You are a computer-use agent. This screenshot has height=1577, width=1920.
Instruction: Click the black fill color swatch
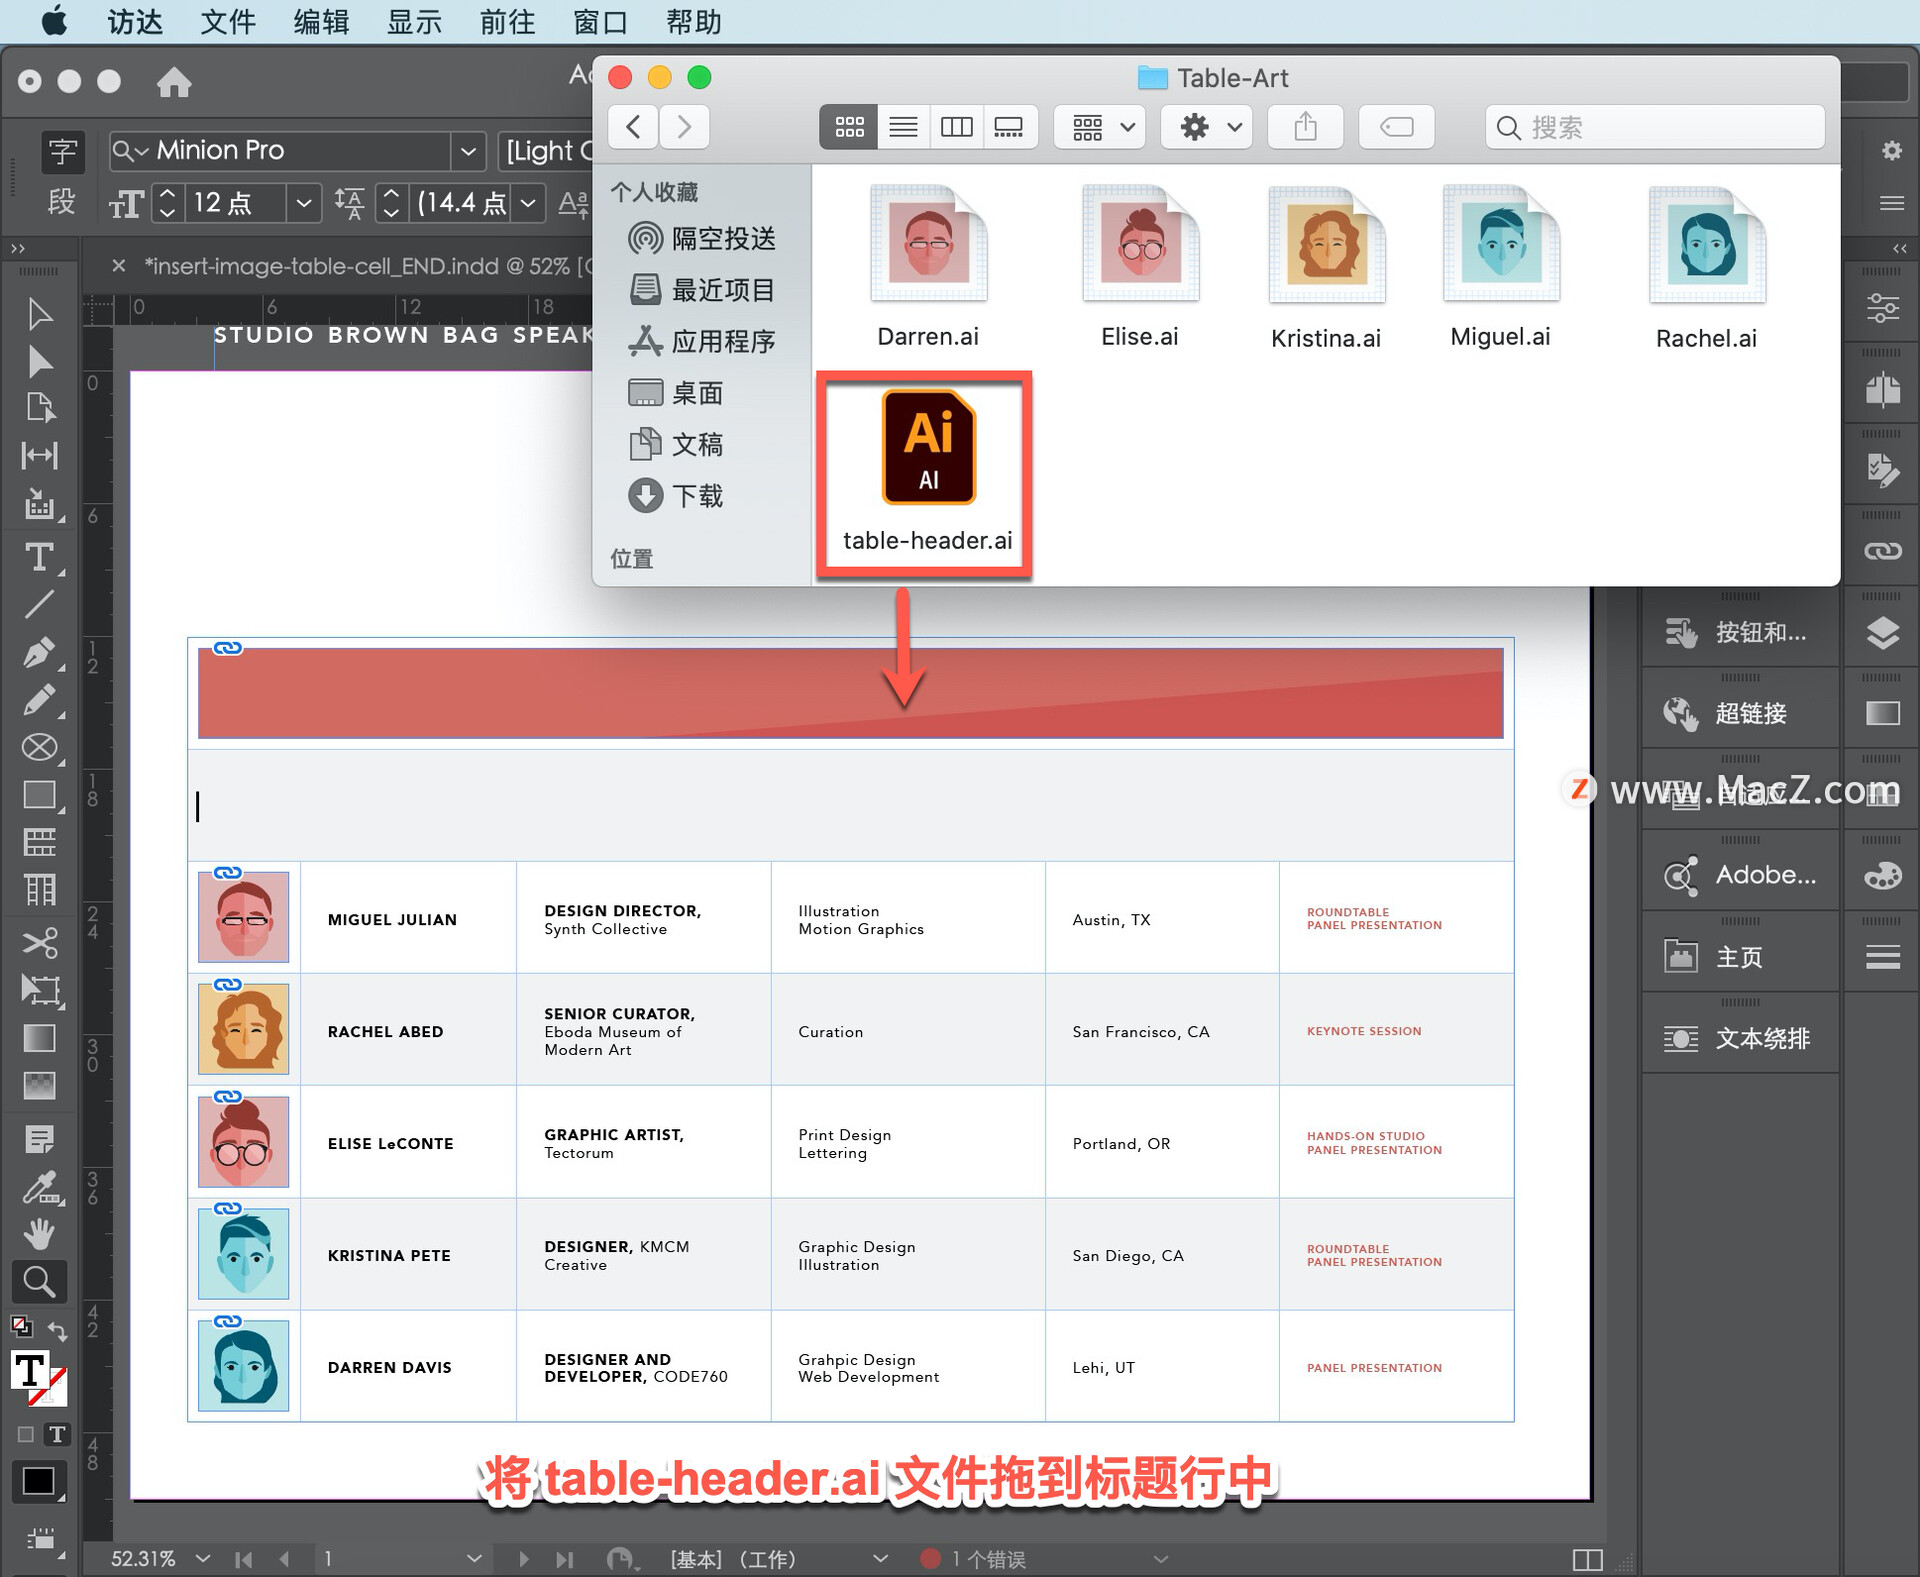(x=38, y=1480)
